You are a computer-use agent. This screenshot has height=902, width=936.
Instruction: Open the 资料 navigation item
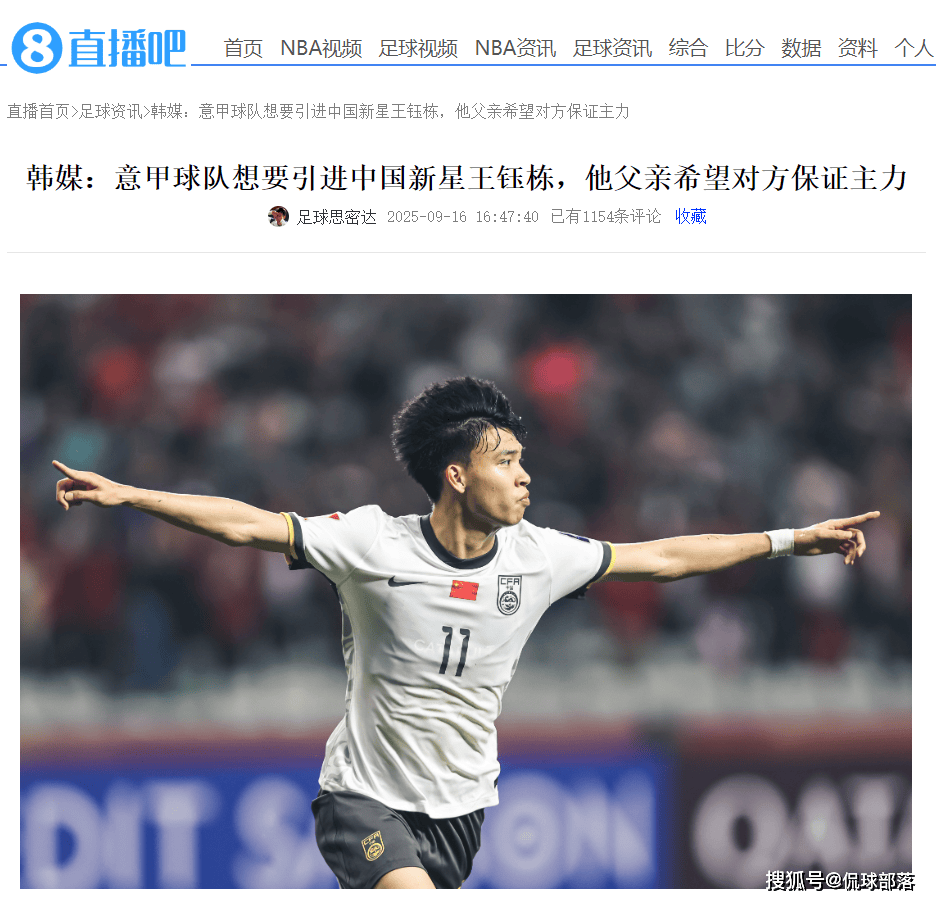tap(857, 48)
